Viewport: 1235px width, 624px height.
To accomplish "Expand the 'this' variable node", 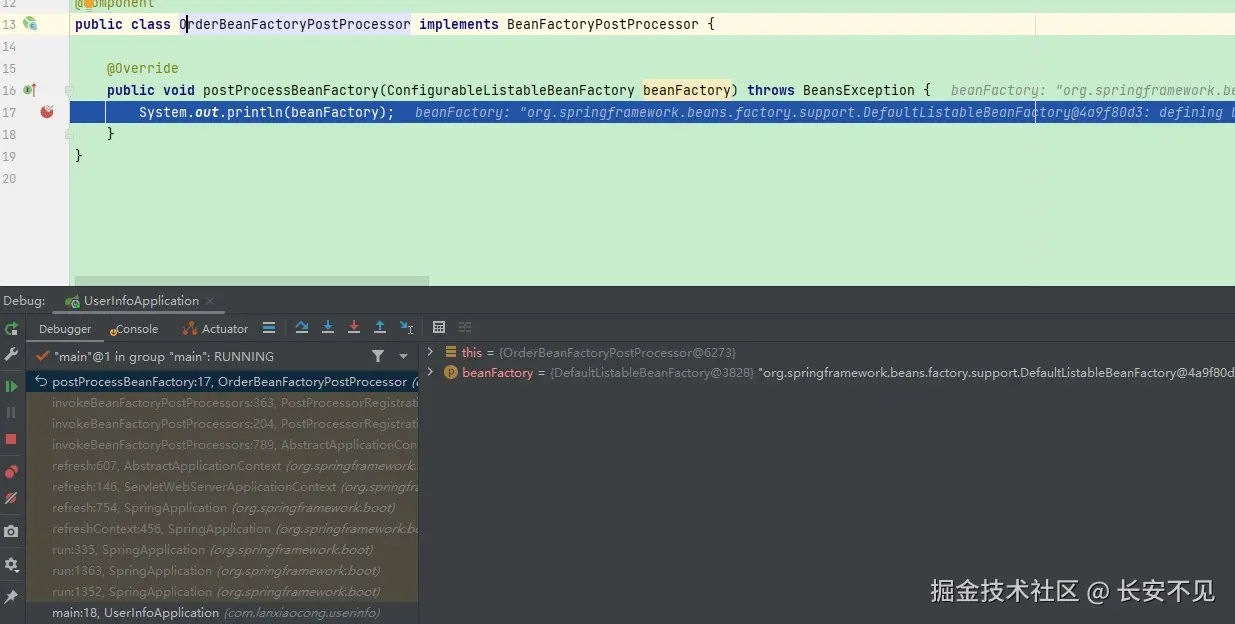I will point(431,352).
